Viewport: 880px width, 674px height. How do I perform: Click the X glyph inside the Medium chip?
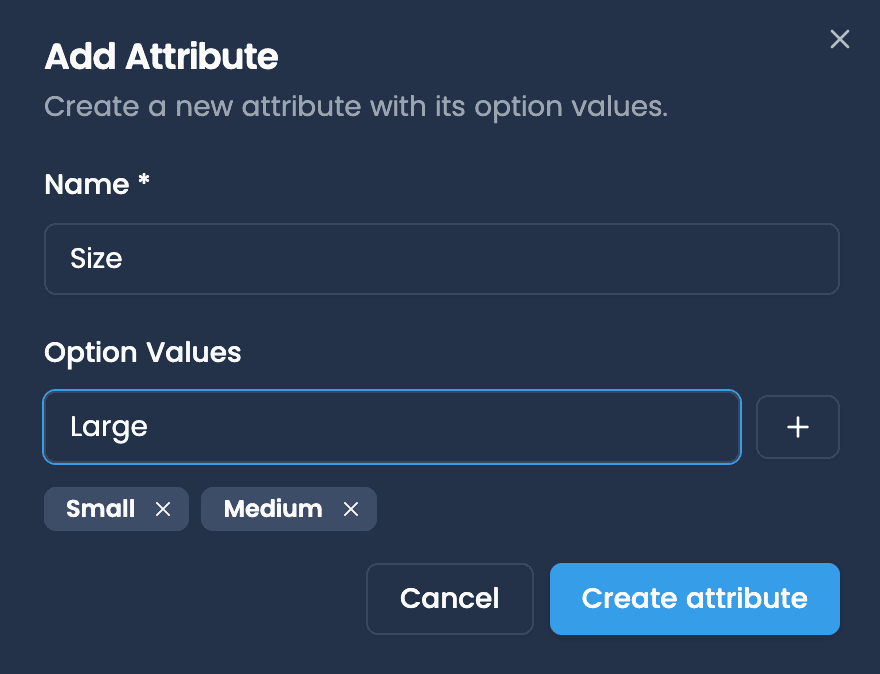[x=351, y=509]
